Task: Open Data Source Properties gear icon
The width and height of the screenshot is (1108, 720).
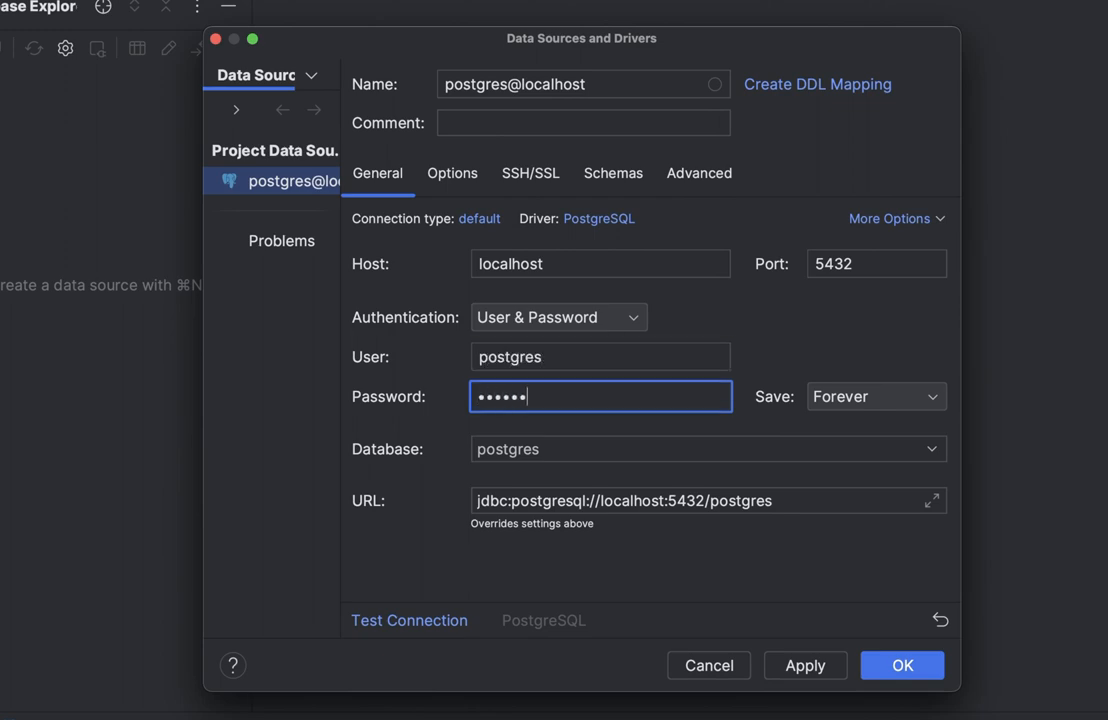Action: coord(65,48)
